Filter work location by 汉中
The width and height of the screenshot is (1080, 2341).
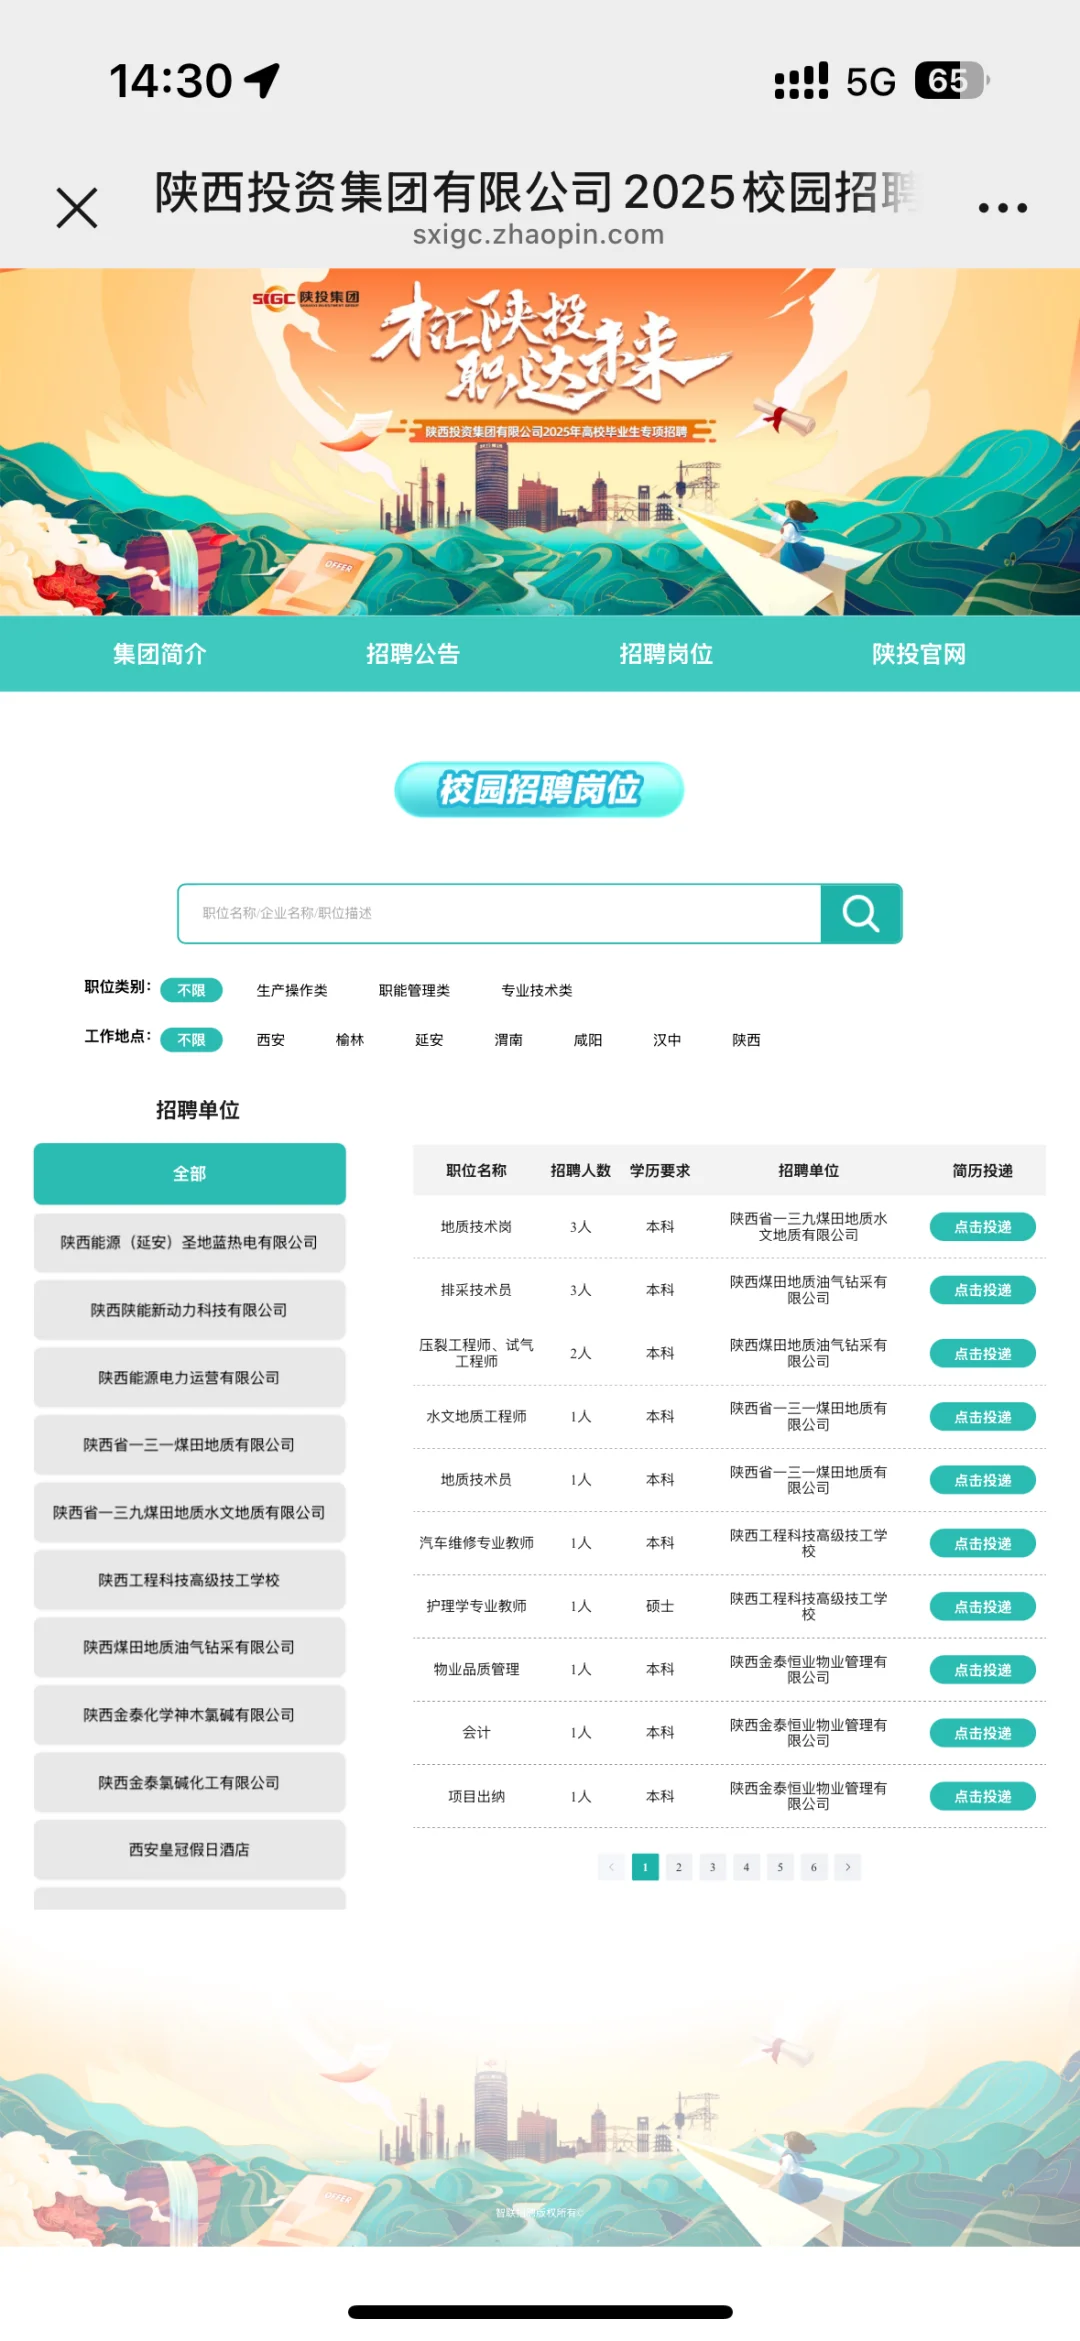pyautogui.click(x=667, y=1040)
